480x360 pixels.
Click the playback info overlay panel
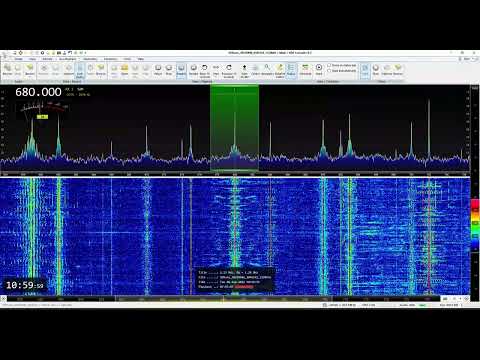pyautogui.click(x=235, y=279)
